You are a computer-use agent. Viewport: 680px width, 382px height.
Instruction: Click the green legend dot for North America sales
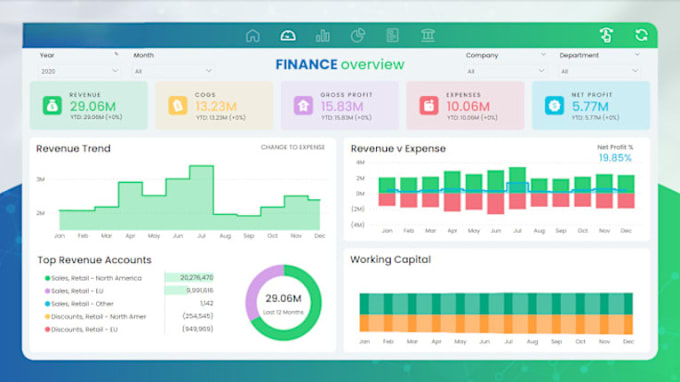[47, 278]
